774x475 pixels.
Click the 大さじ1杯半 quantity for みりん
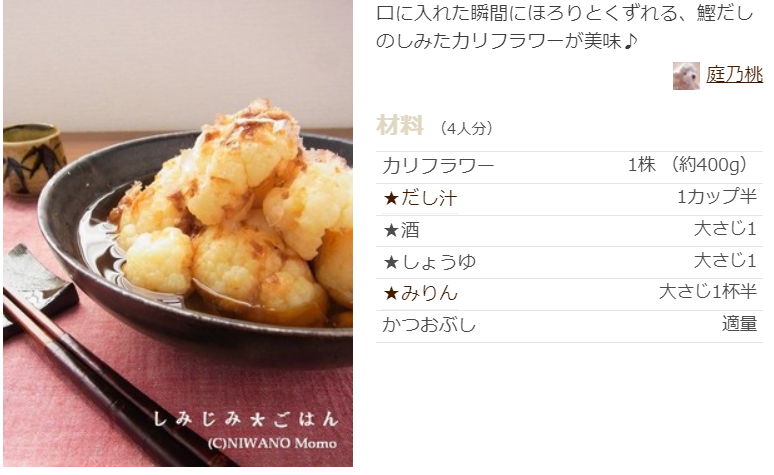[x=708, y=292]
